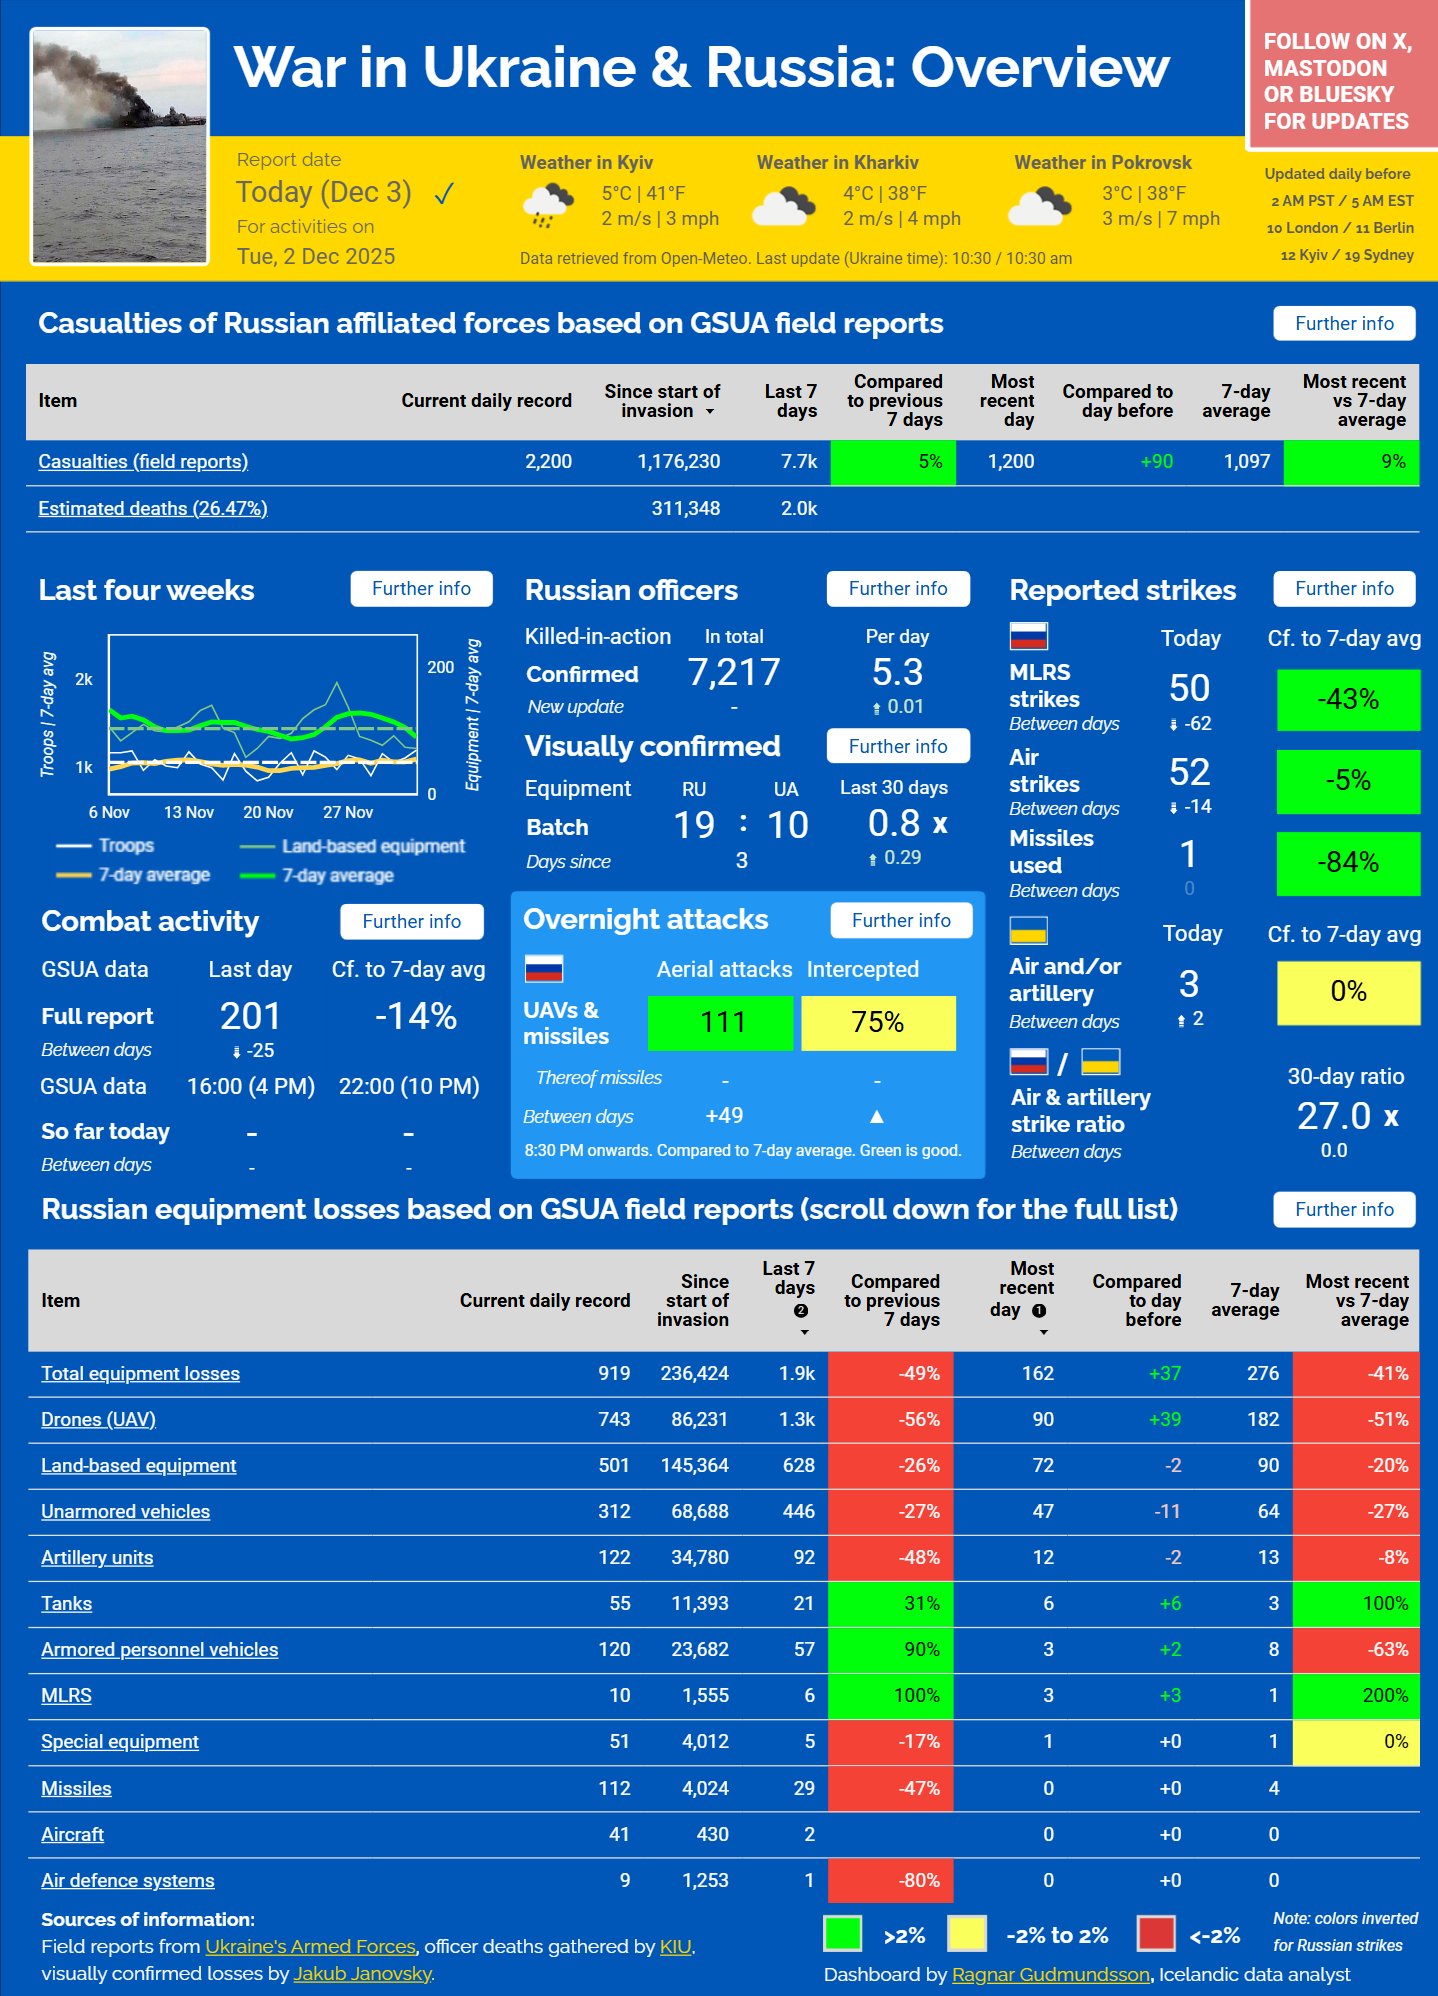The width and height of the screenshot is (1438, 1996).
Task: Open the Tanks link
Action: [66, 1603]
